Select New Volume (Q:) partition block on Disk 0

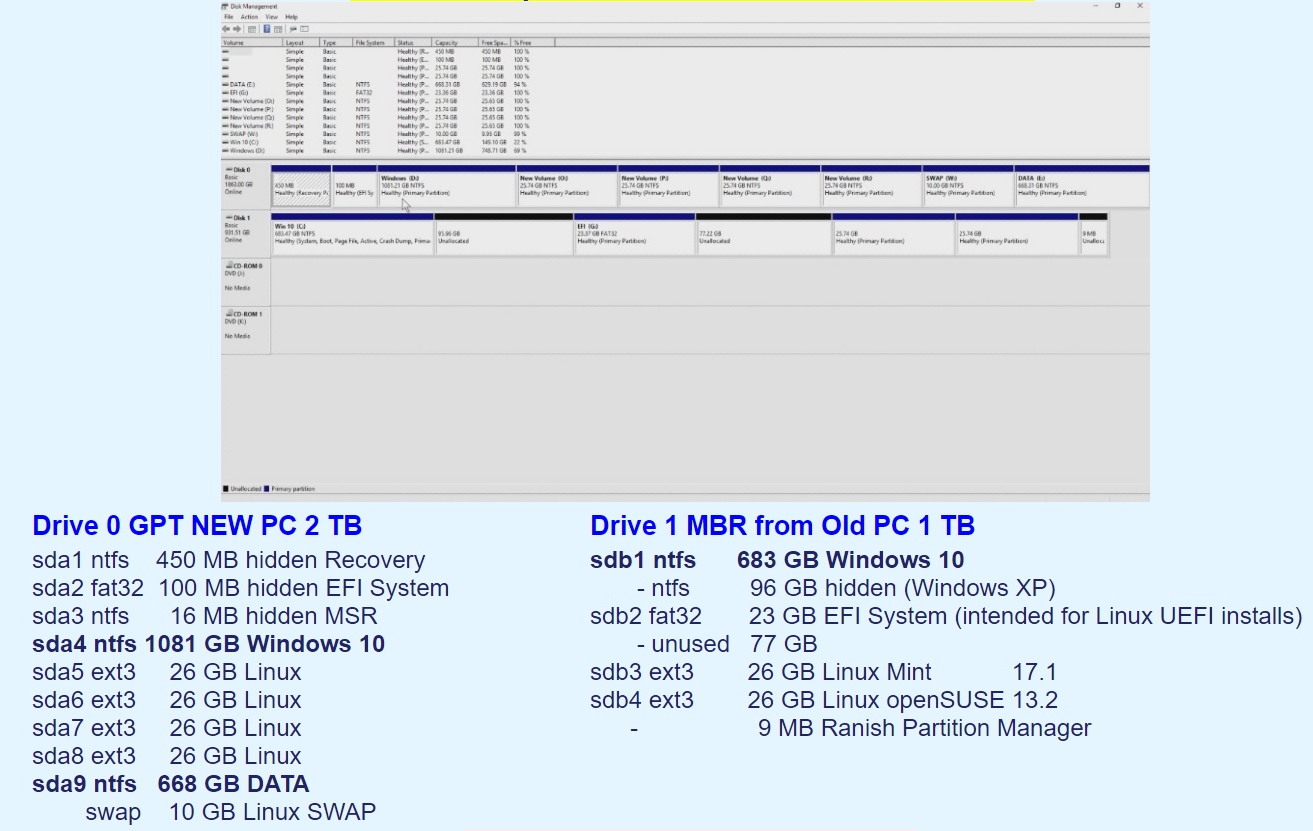(x=770, y=186)
